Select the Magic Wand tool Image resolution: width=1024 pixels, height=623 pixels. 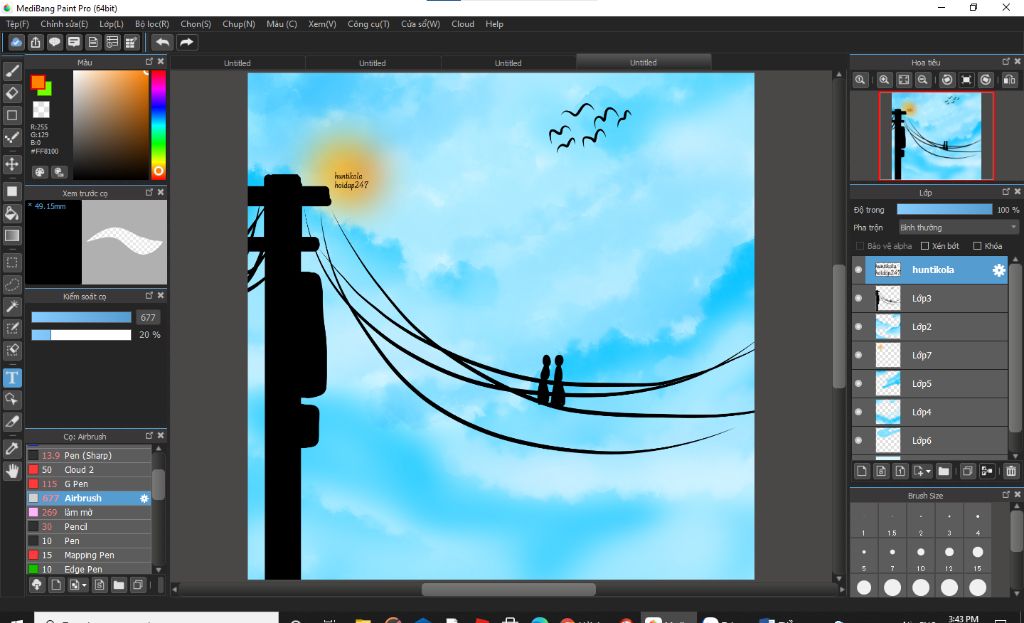tap(12, 306)
